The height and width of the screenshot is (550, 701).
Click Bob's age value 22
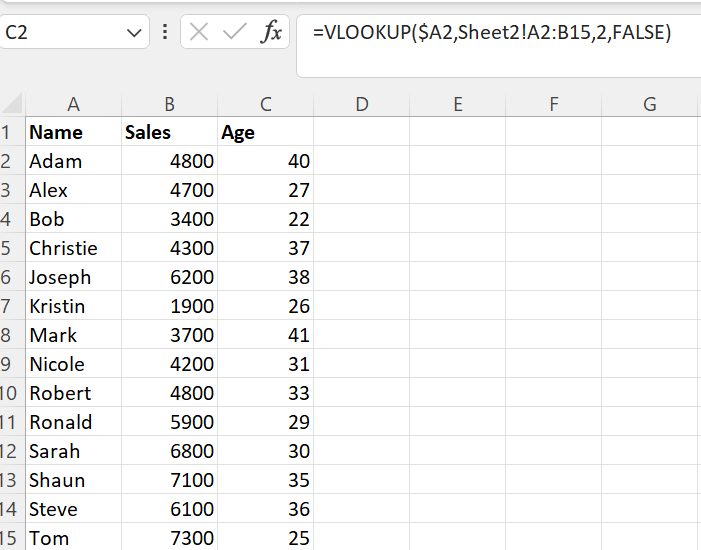pos(266,219)
